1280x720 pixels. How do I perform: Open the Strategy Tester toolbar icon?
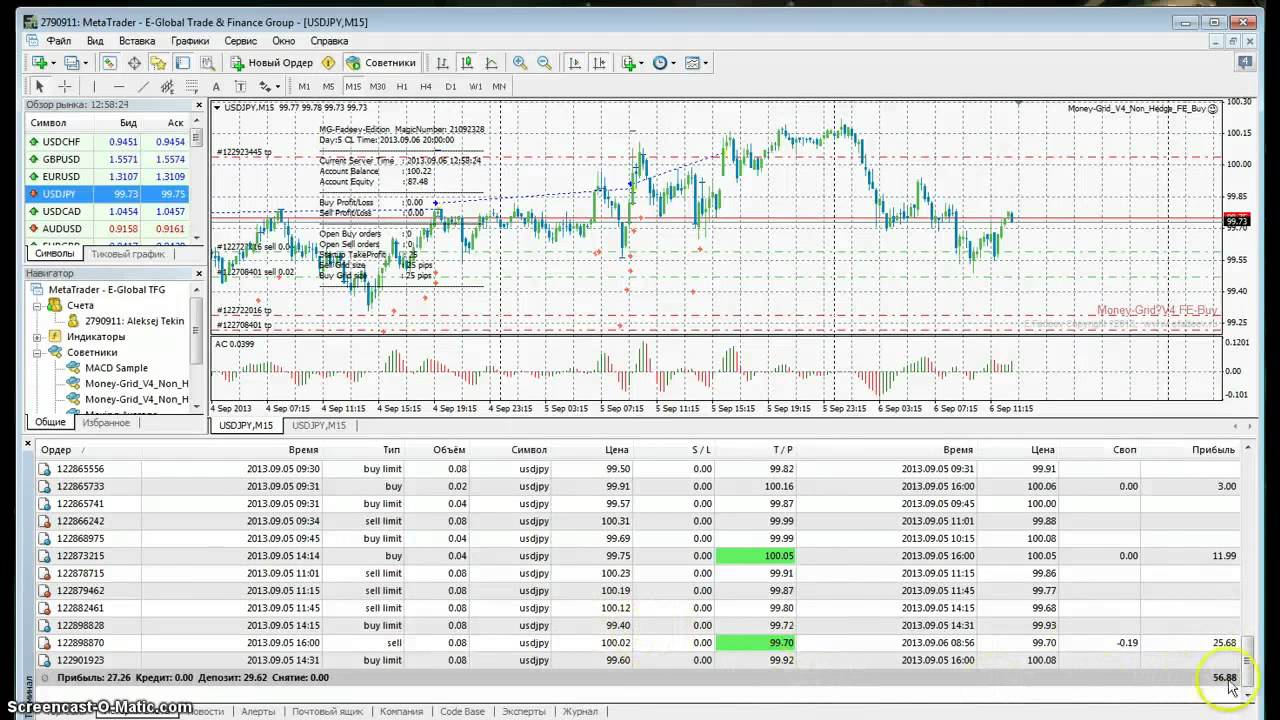click(x=206, y=62)
